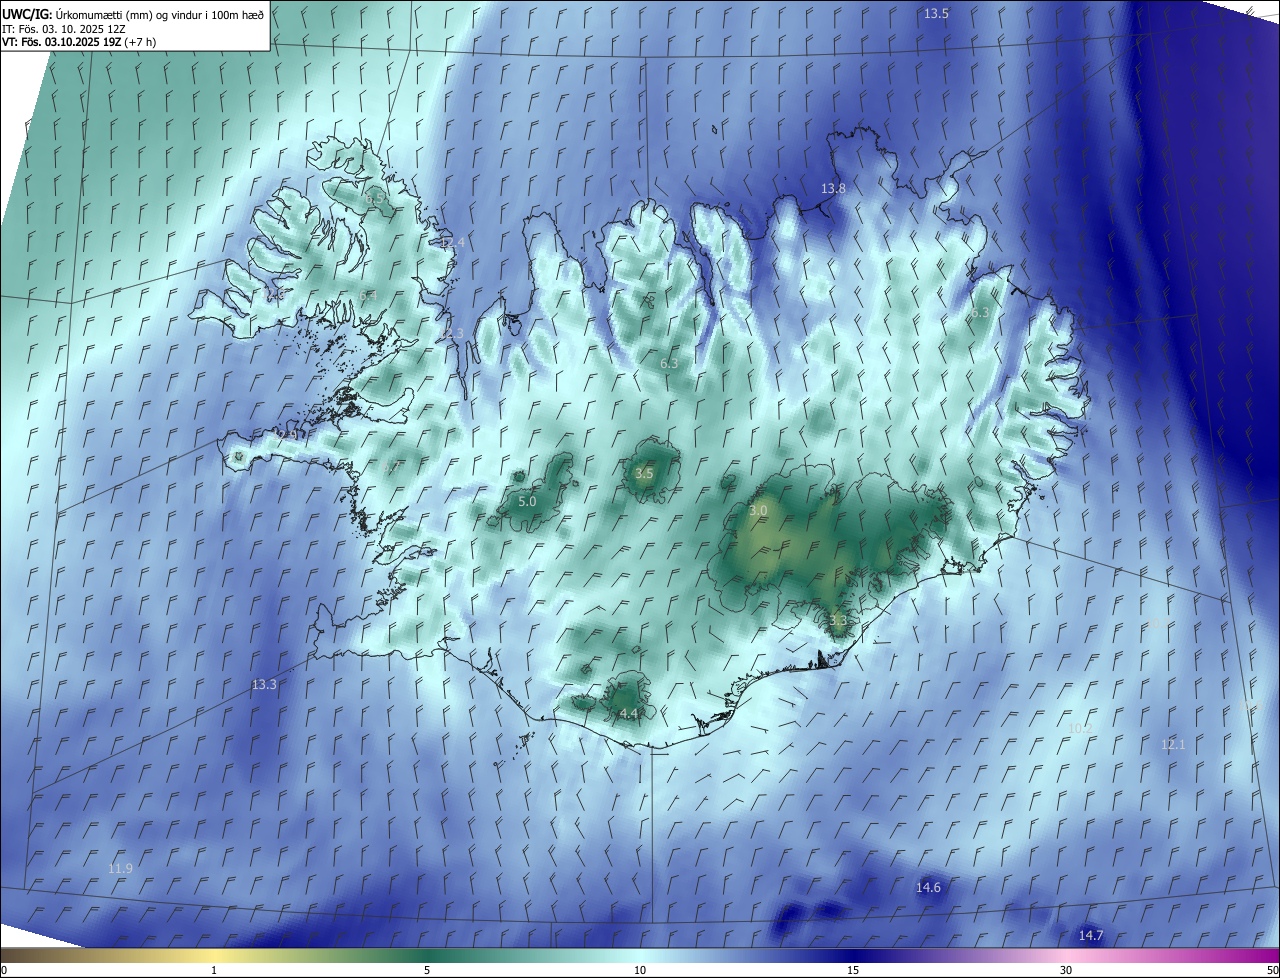Click the 6.7 value label

390,468
